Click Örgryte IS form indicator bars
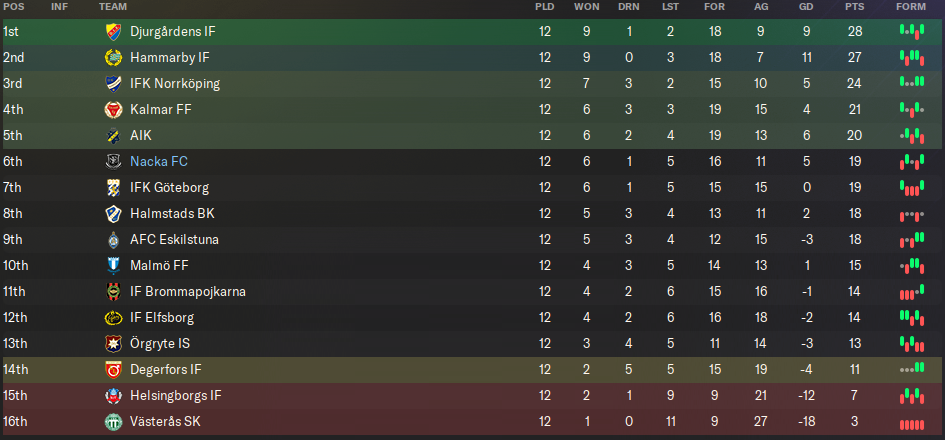Screen dimensions: 945x440 910,344
